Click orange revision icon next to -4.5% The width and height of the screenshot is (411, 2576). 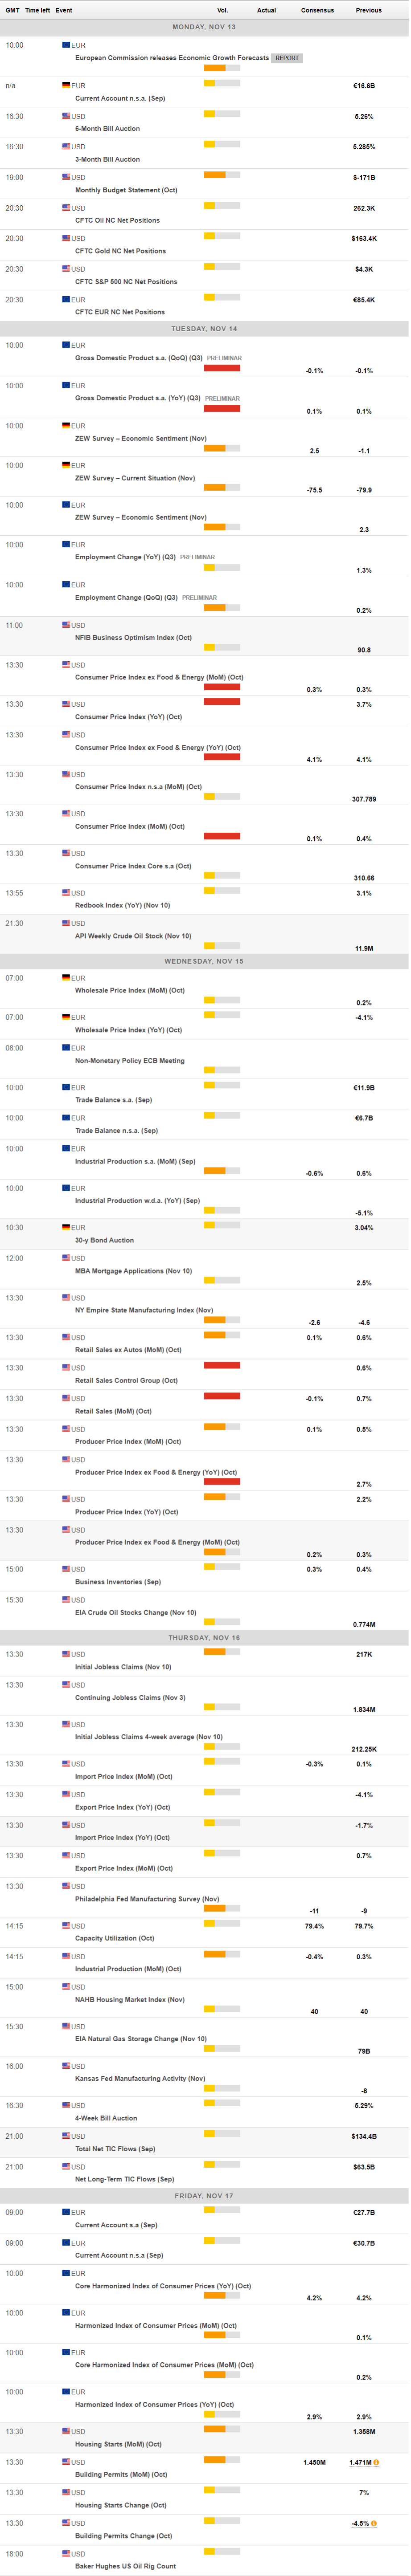(374, 2522)
